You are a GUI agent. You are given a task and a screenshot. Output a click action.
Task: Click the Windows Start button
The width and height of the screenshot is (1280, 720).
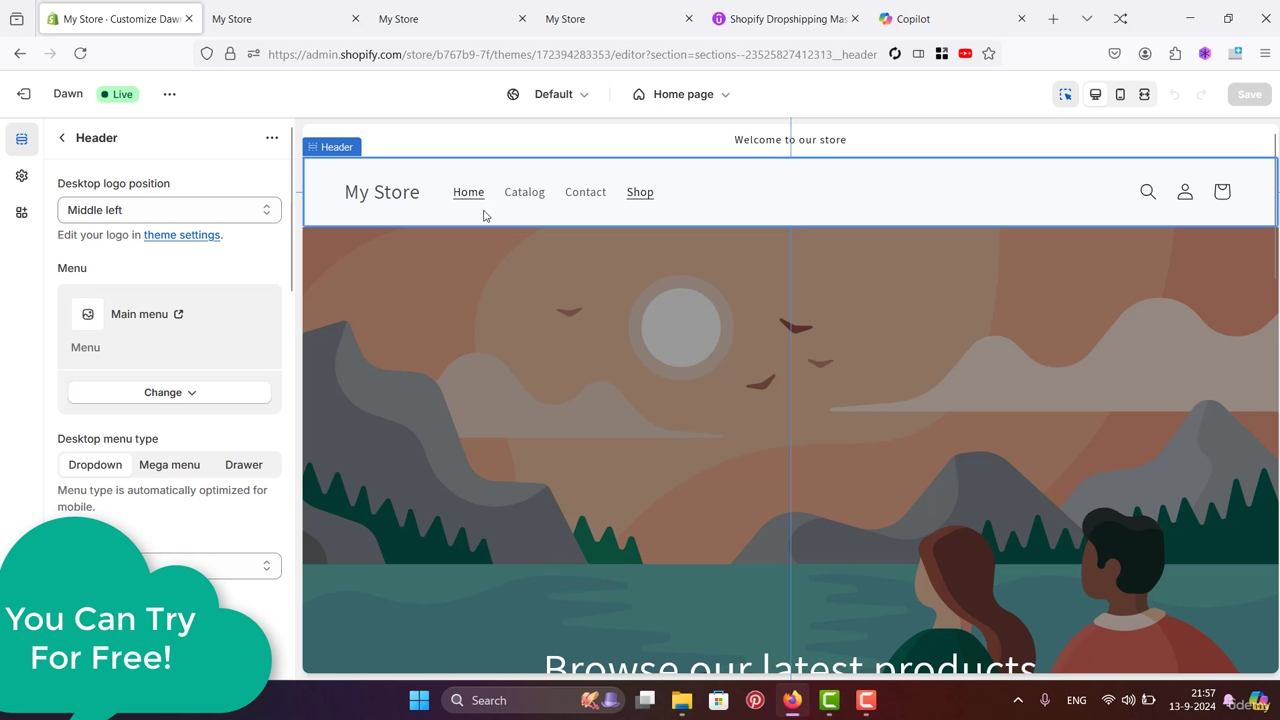click(x=419, y=700)
